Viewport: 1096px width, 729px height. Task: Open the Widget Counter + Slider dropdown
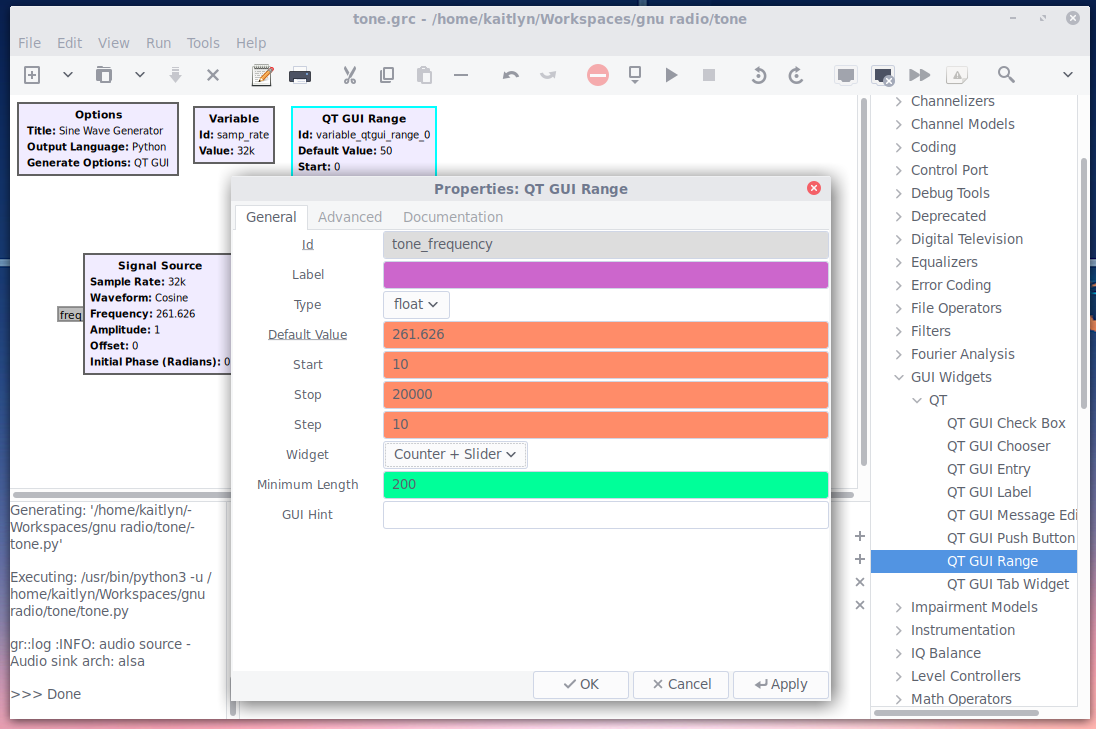click(x=455, y=454)
